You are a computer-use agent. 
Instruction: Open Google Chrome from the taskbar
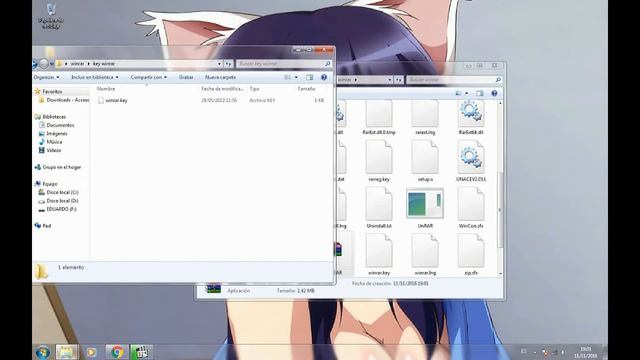click(117, 352)
